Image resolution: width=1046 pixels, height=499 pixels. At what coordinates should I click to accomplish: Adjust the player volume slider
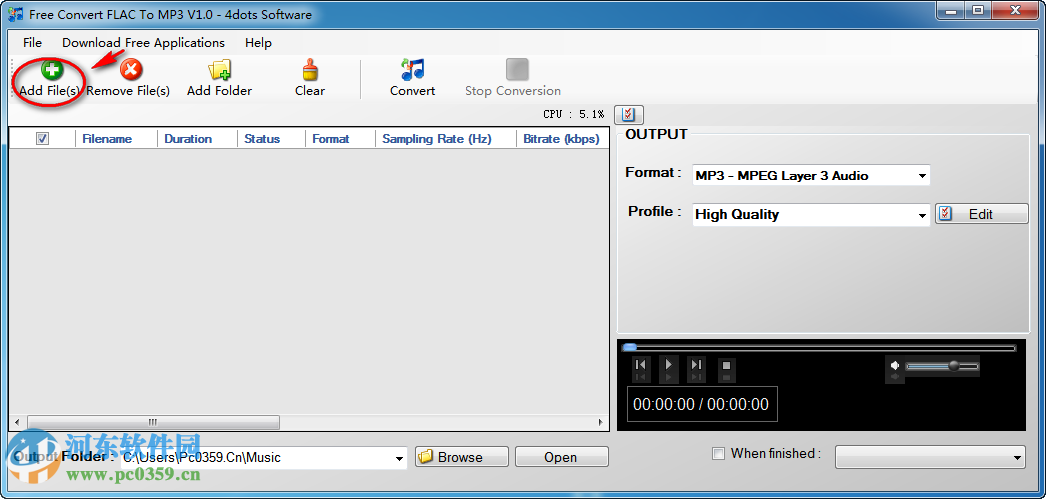(942, 366)
